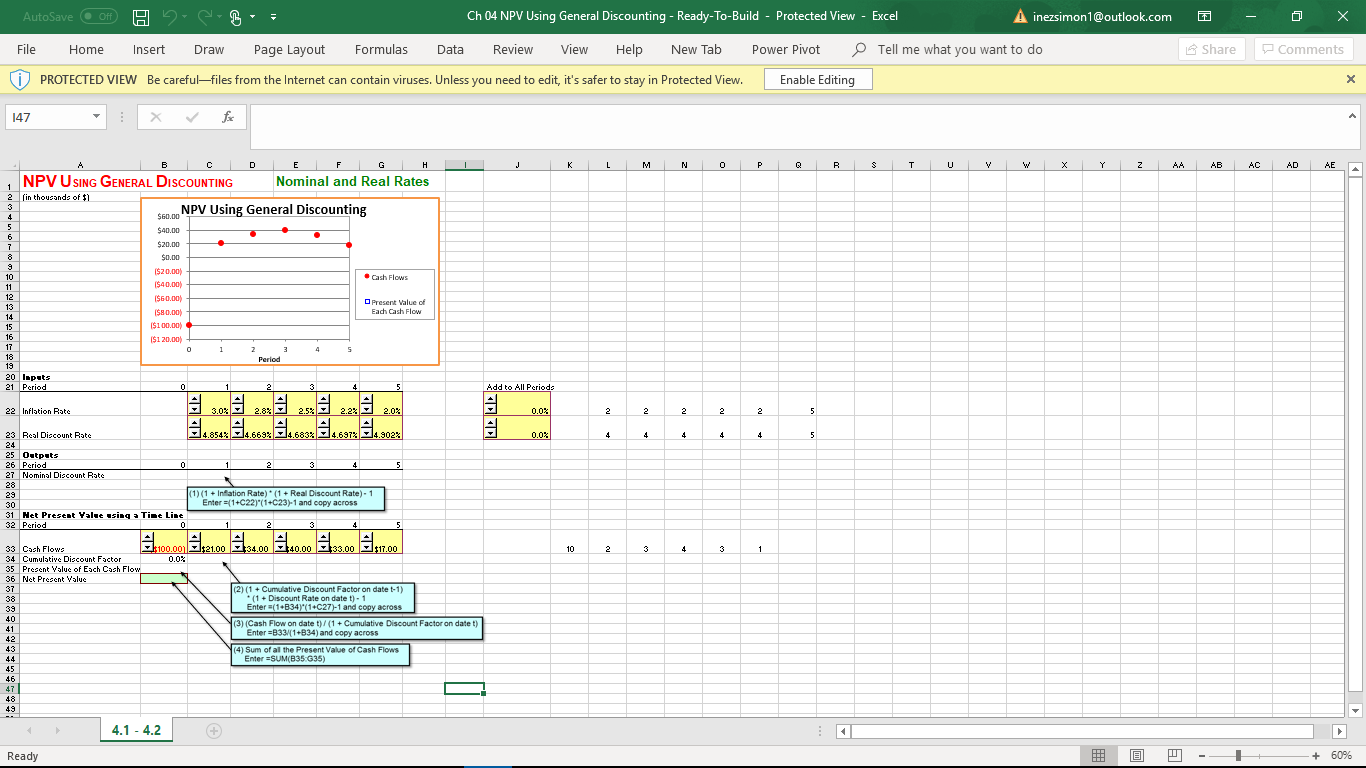Zoom out using the minus icon
1366x768 pixels.
(1201, 755)
